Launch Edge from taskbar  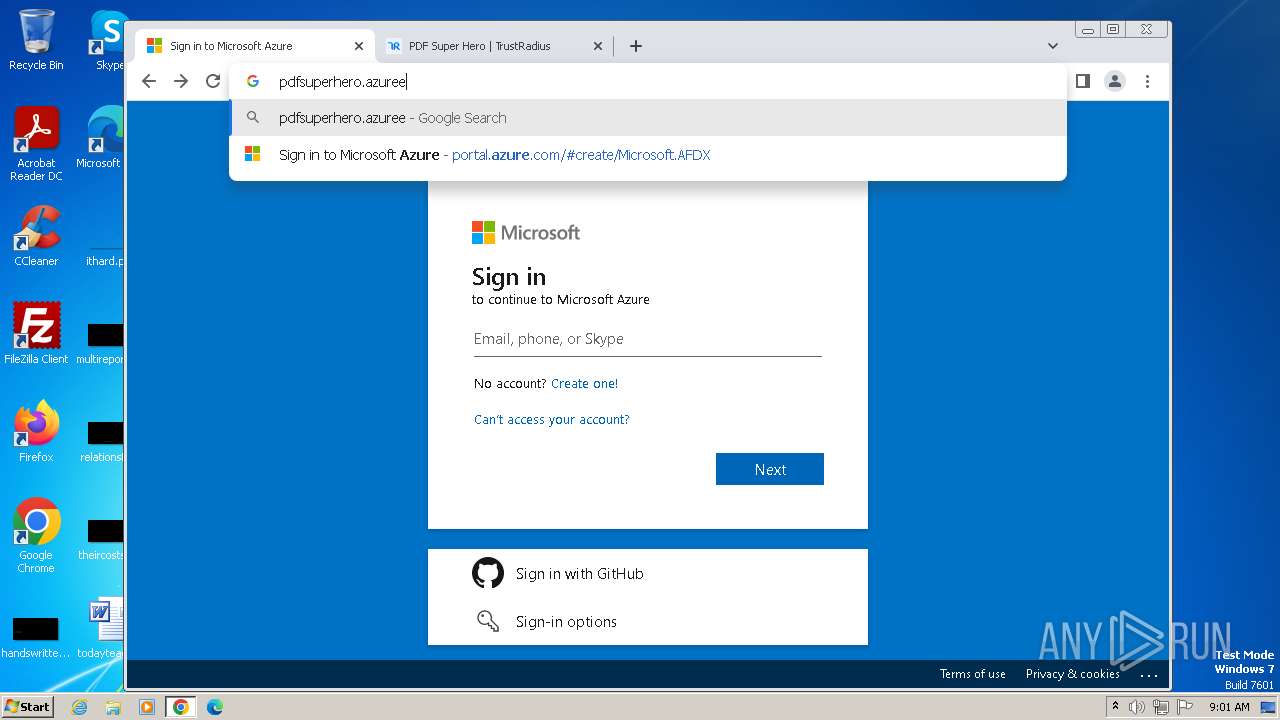point(215,707)
